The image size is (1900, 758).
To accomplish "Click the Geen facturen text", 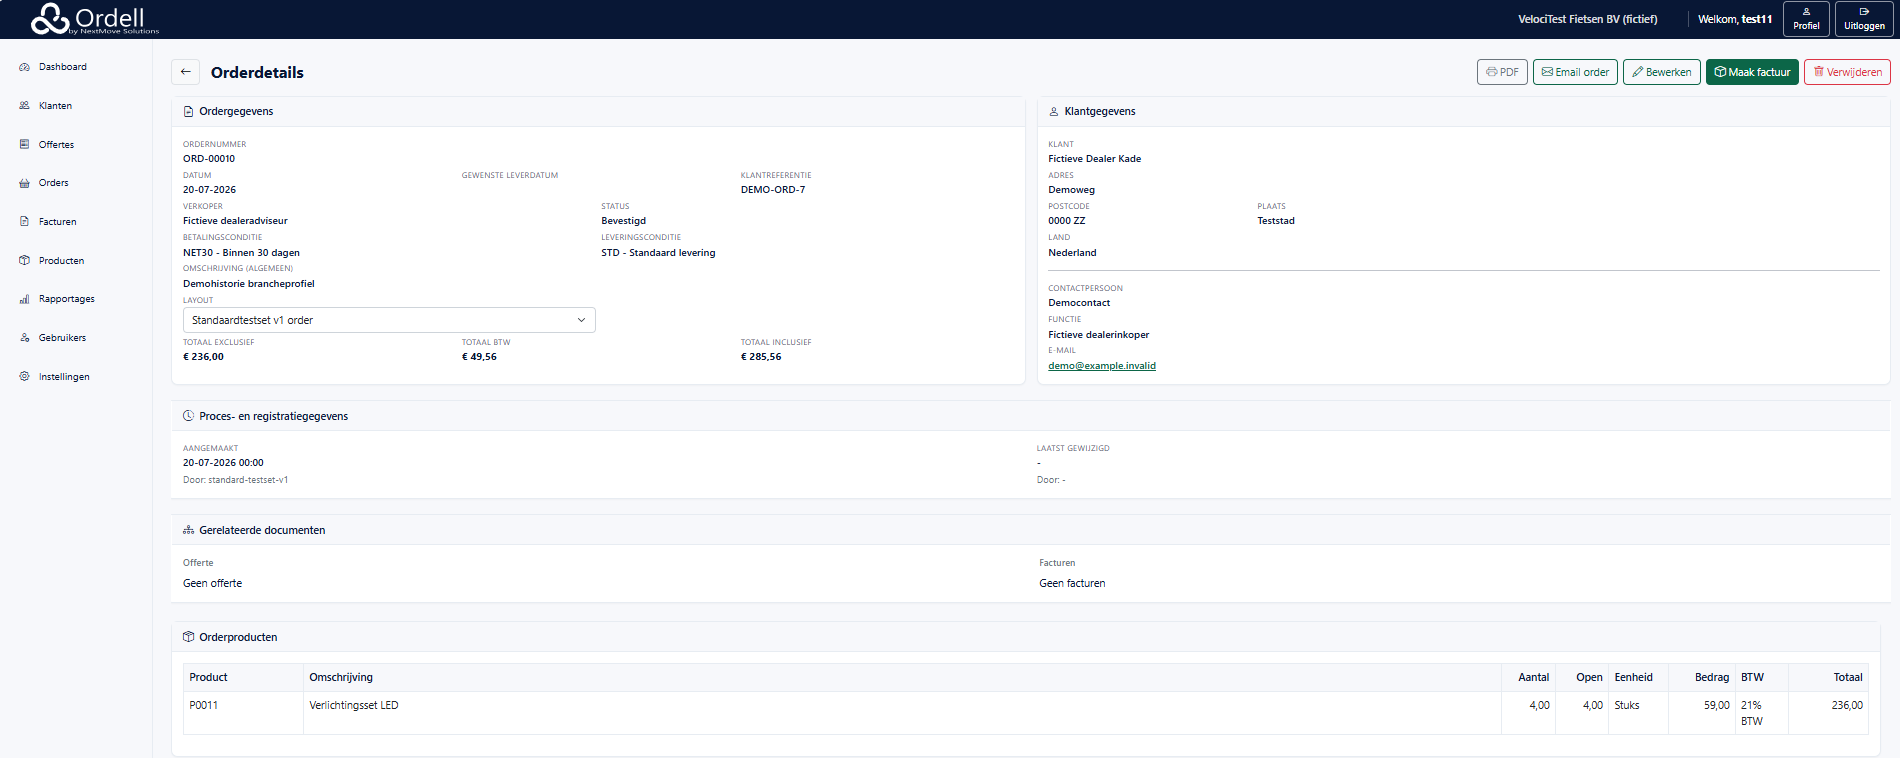I will pyautogui.click(x=1072, y=583).
